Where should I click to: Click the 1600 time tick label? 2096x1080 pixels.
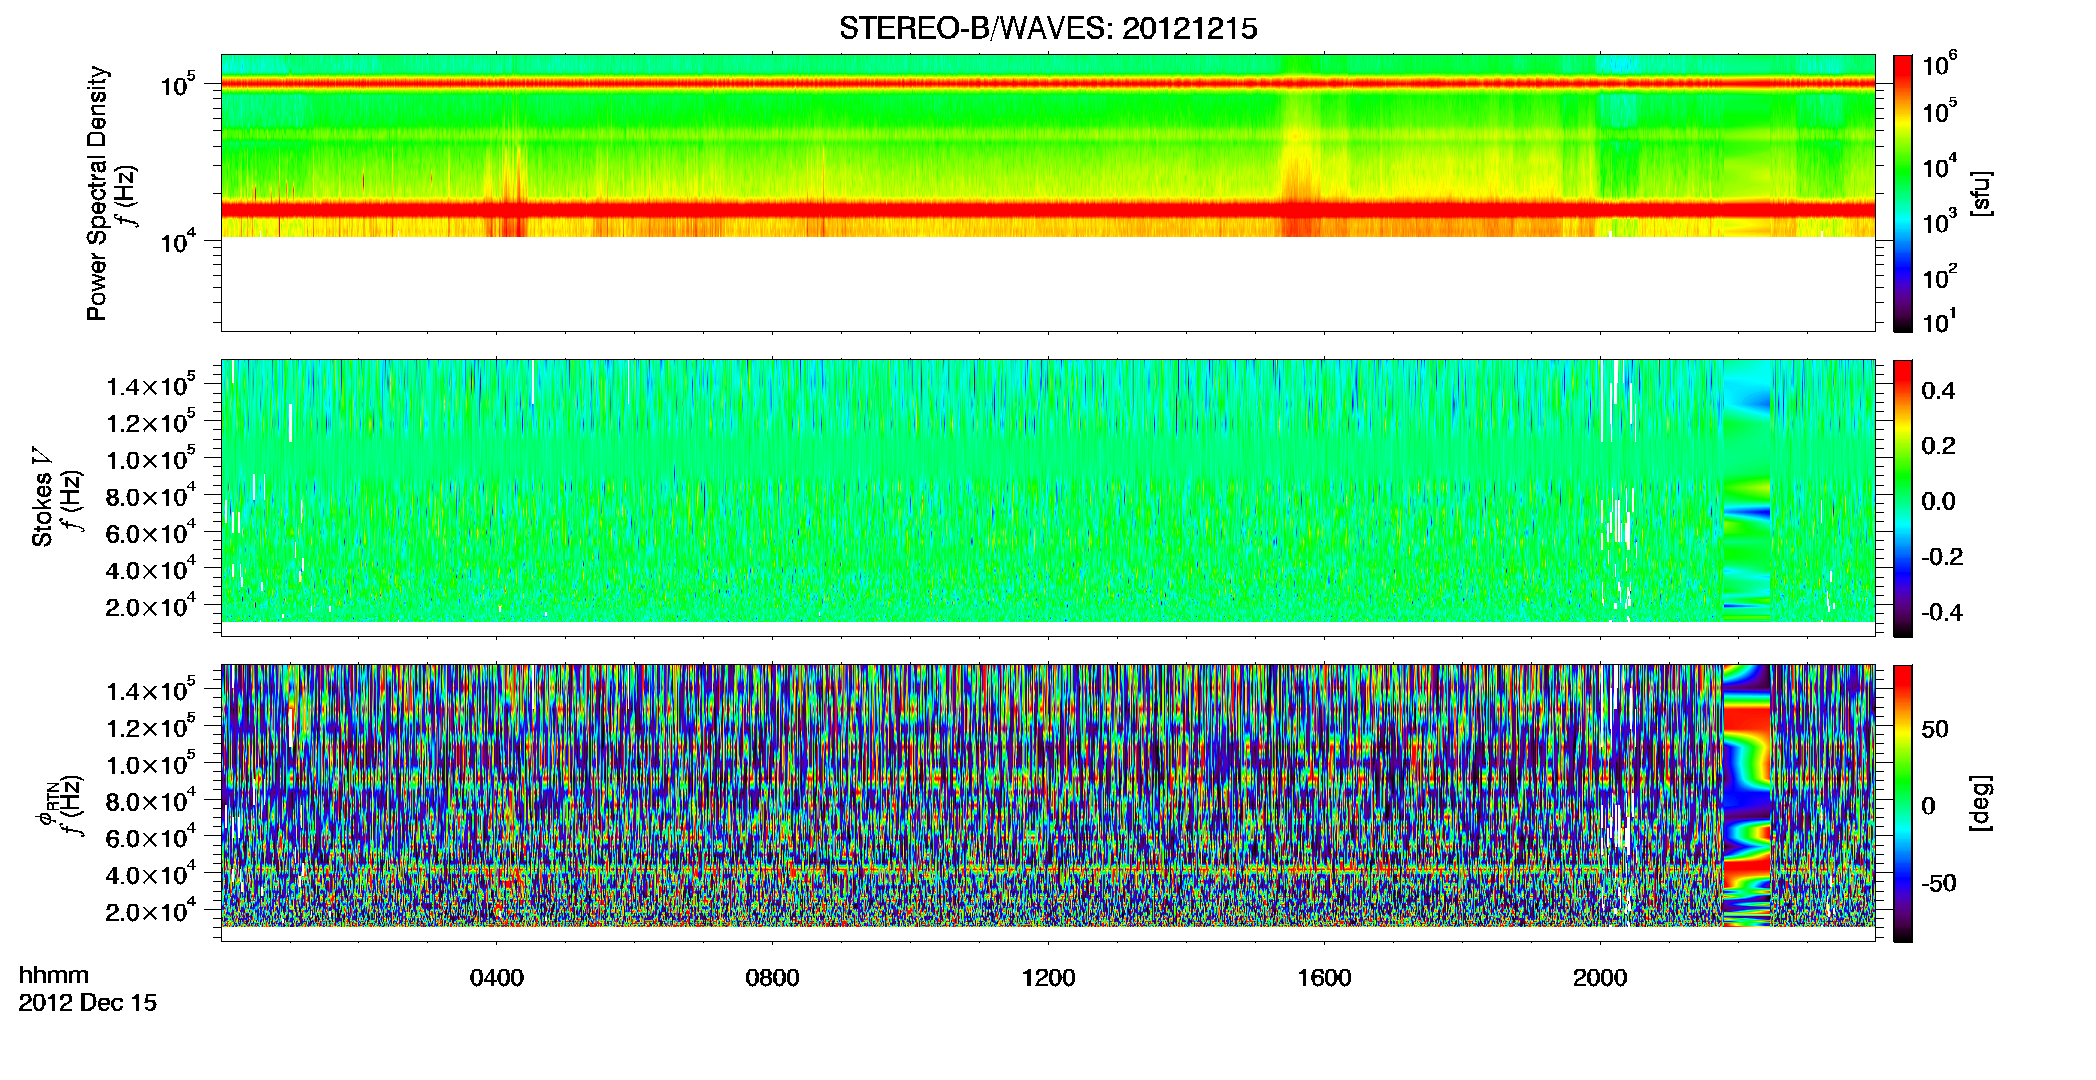pos(1324,978)
